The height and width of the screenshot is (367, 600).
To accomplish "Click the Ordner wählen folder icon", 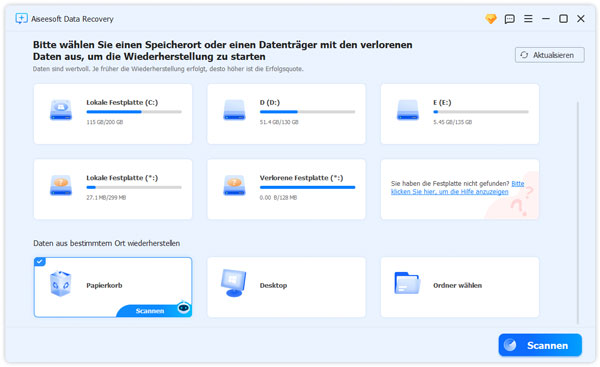I will 407,283.
